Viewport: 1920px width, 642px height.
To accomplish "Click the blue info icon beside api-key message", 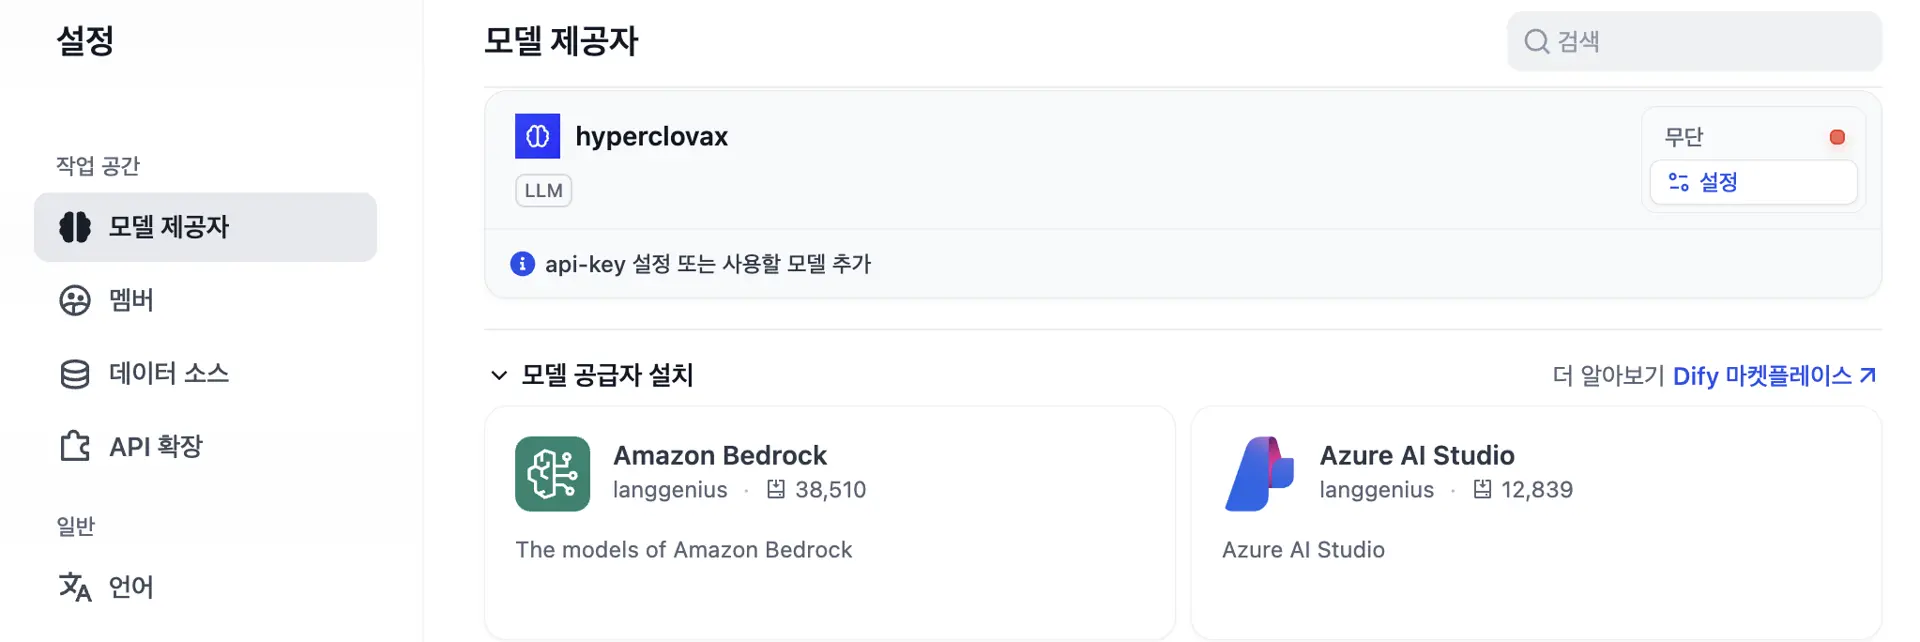I will tap(522, 263).
